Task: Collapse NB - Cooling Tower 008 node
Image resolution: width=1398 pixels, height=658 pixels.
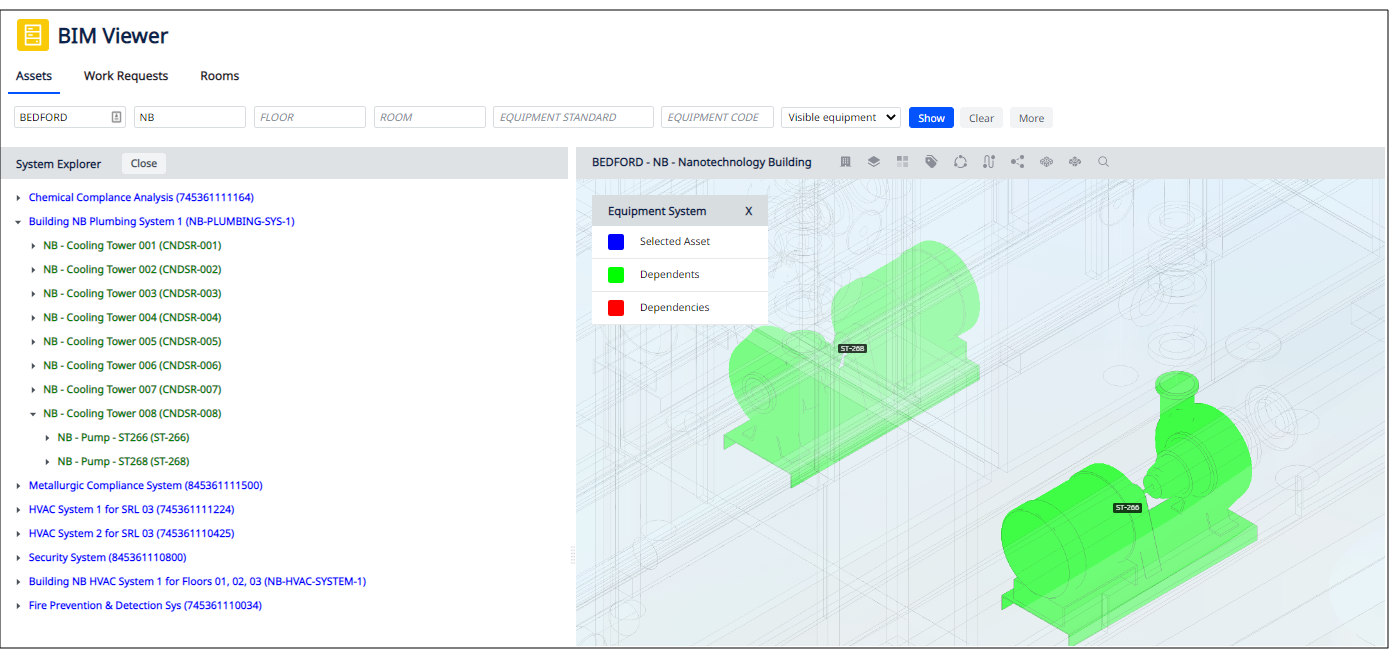Action: [x=33, y=414]
